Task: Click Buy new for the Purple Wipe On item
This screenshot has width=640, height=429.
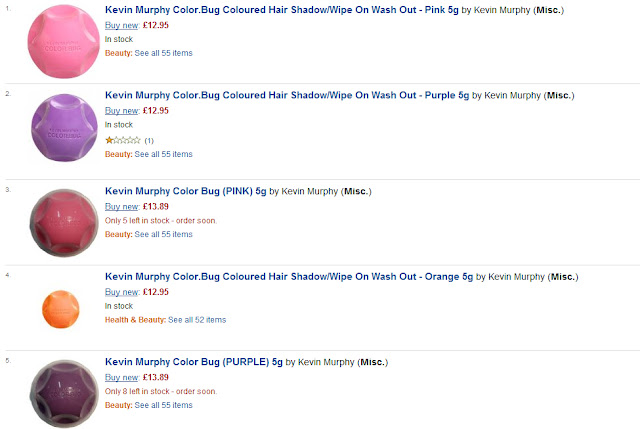Action: [x=122, y=111]
